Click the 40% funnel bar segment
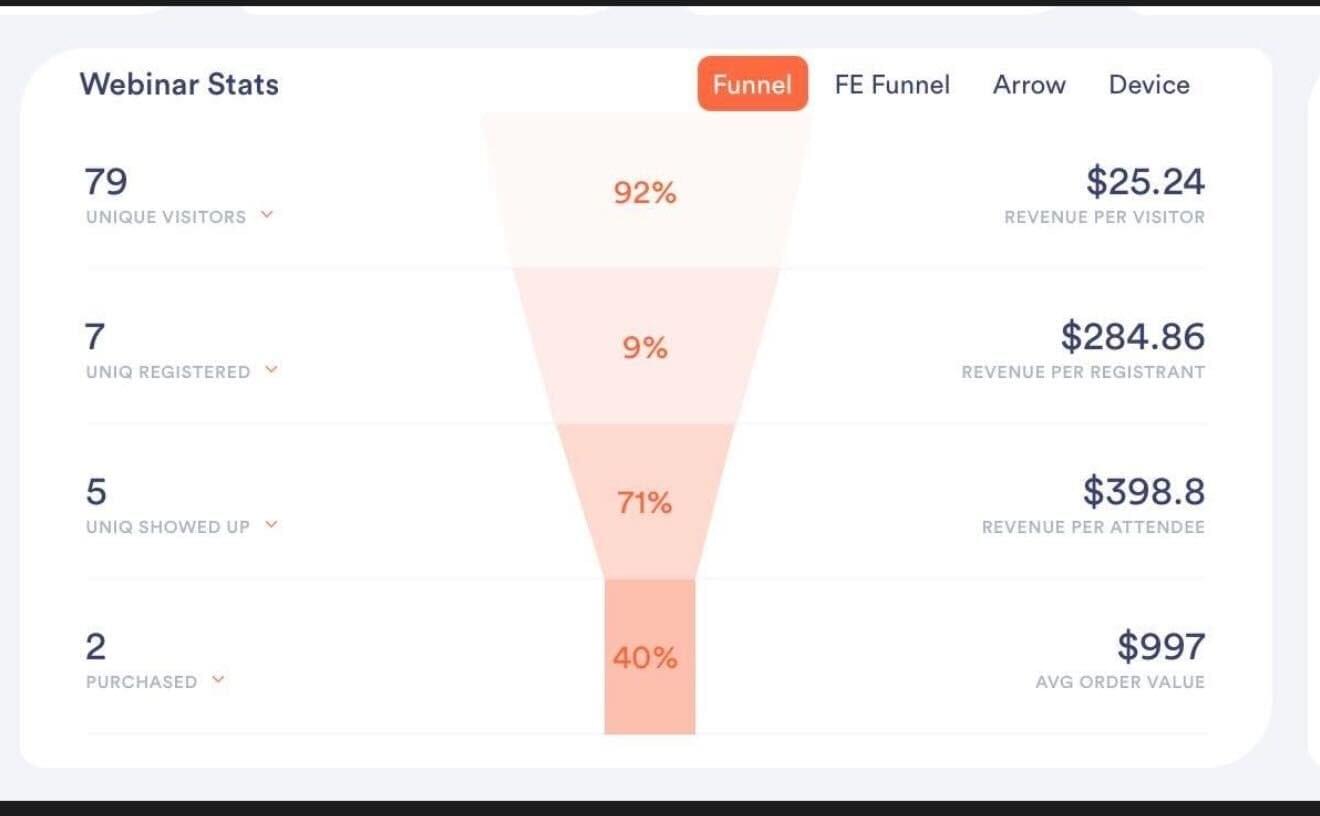The height and width of the screenshot is (816, 1320). (x=645, y=657)
